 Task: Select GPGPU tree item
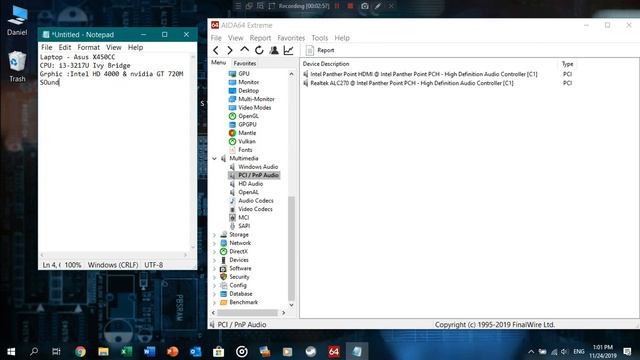click(247, 124)
